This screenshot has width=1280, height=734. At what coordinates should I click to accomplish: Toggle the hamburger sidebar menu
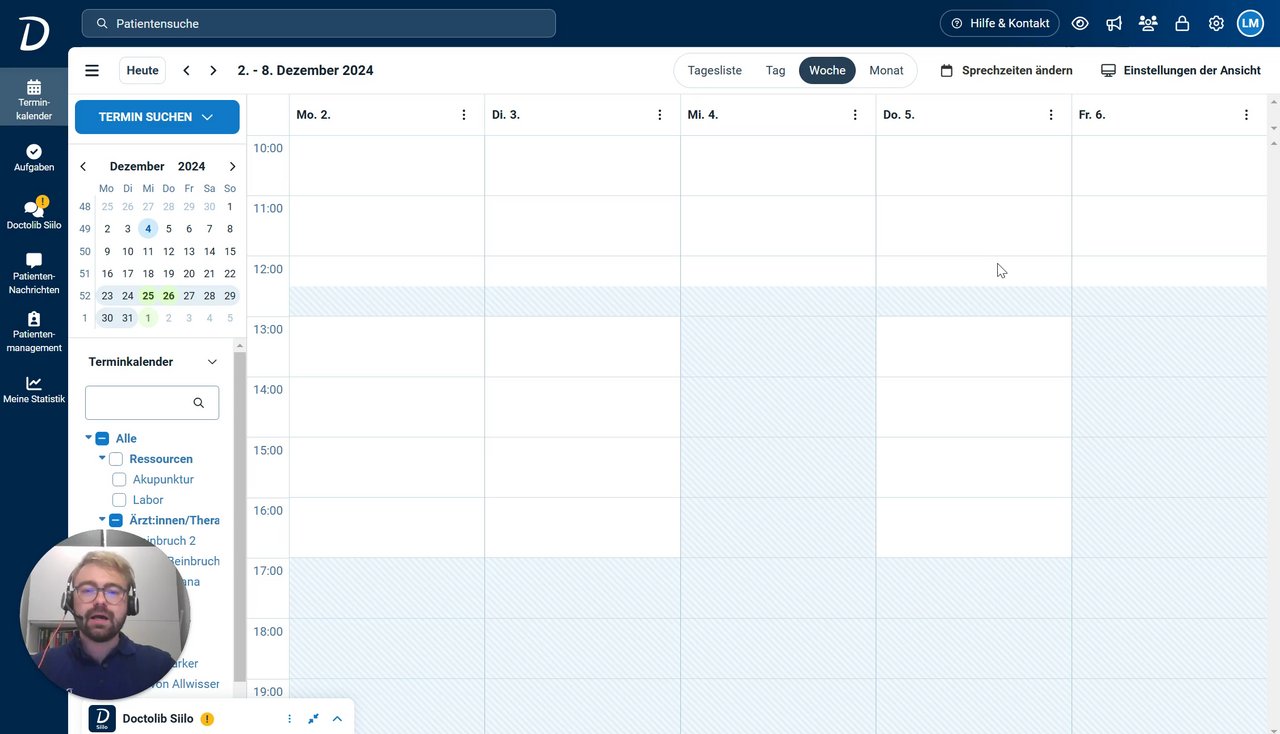92,70
